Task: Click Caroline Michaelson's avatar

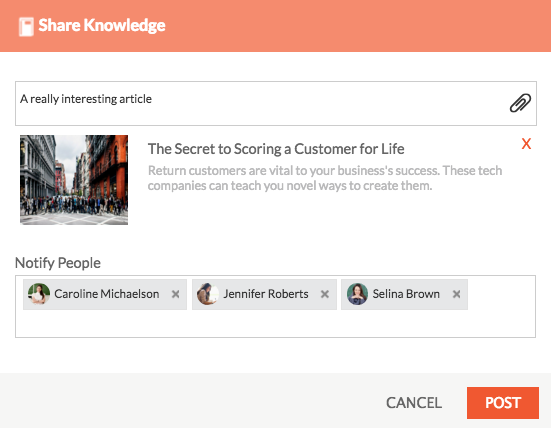Action: coord(39,294)
